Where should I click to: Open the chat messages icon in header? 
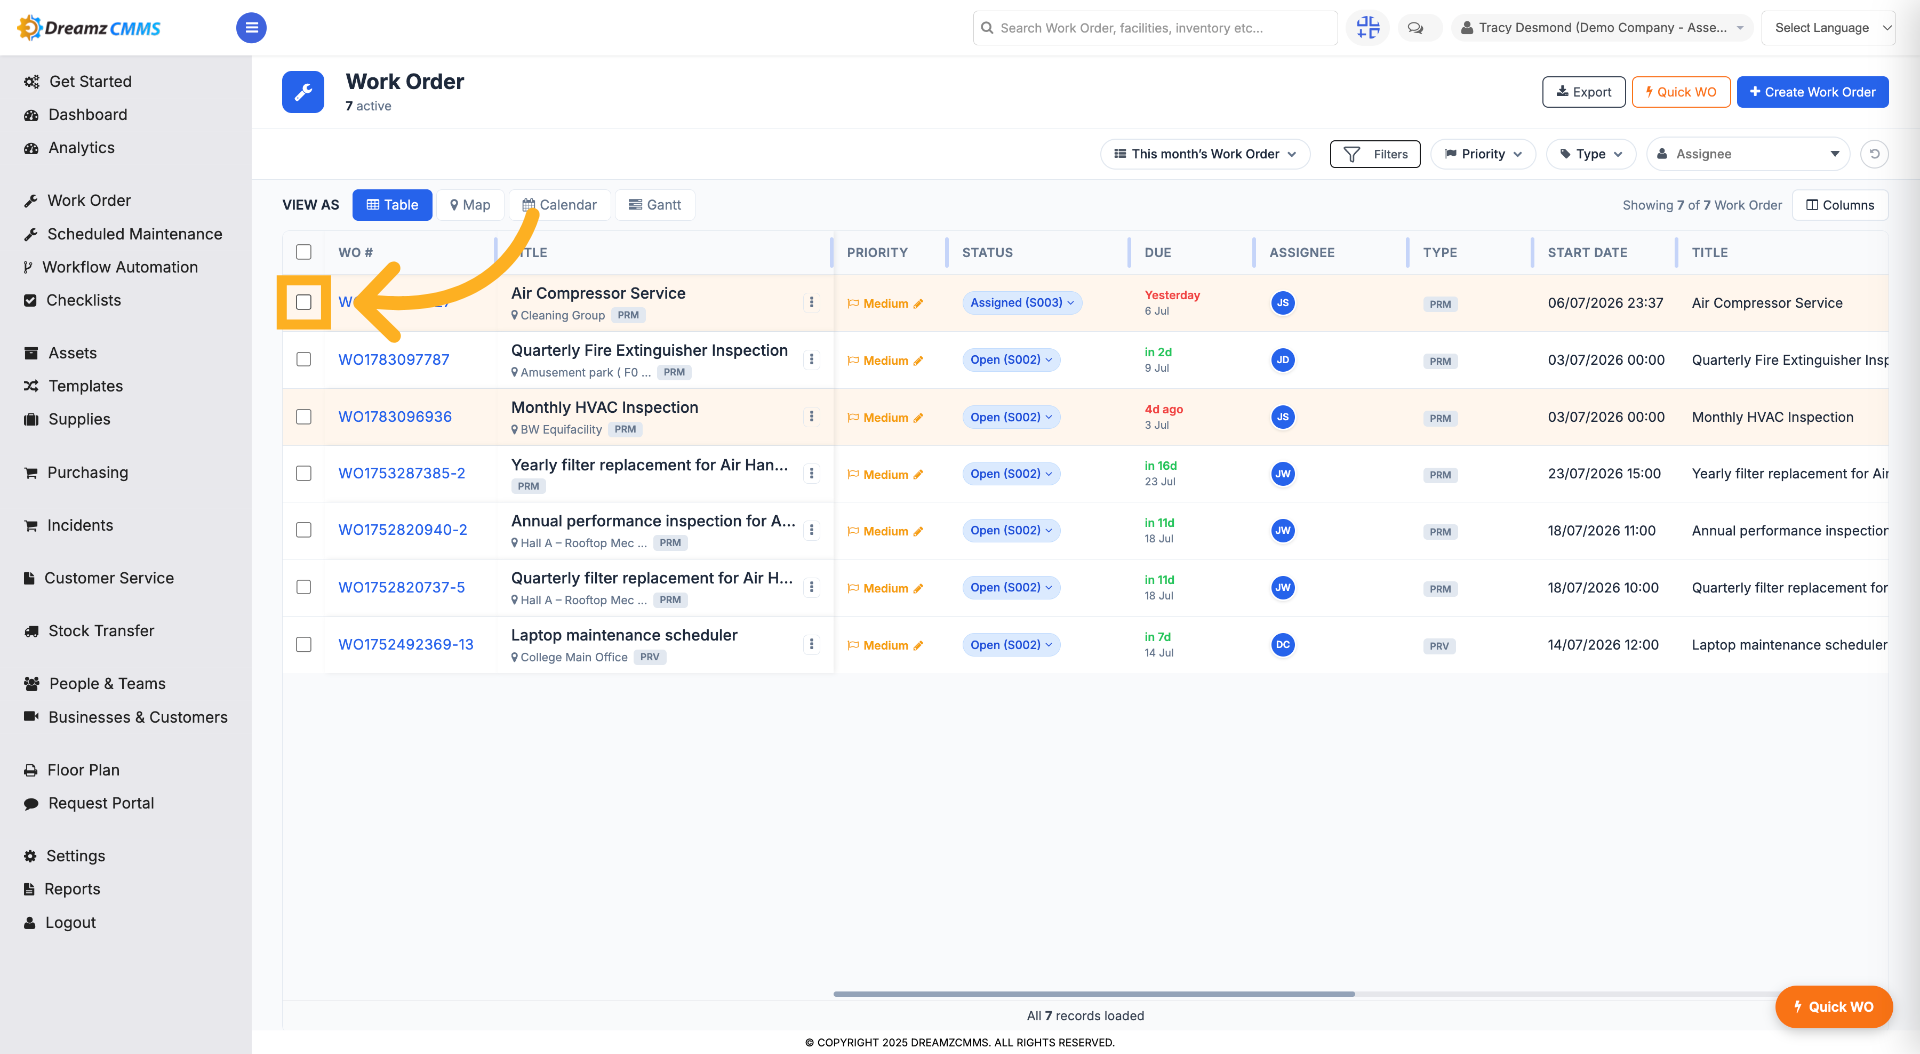[x=1416, y=28]
